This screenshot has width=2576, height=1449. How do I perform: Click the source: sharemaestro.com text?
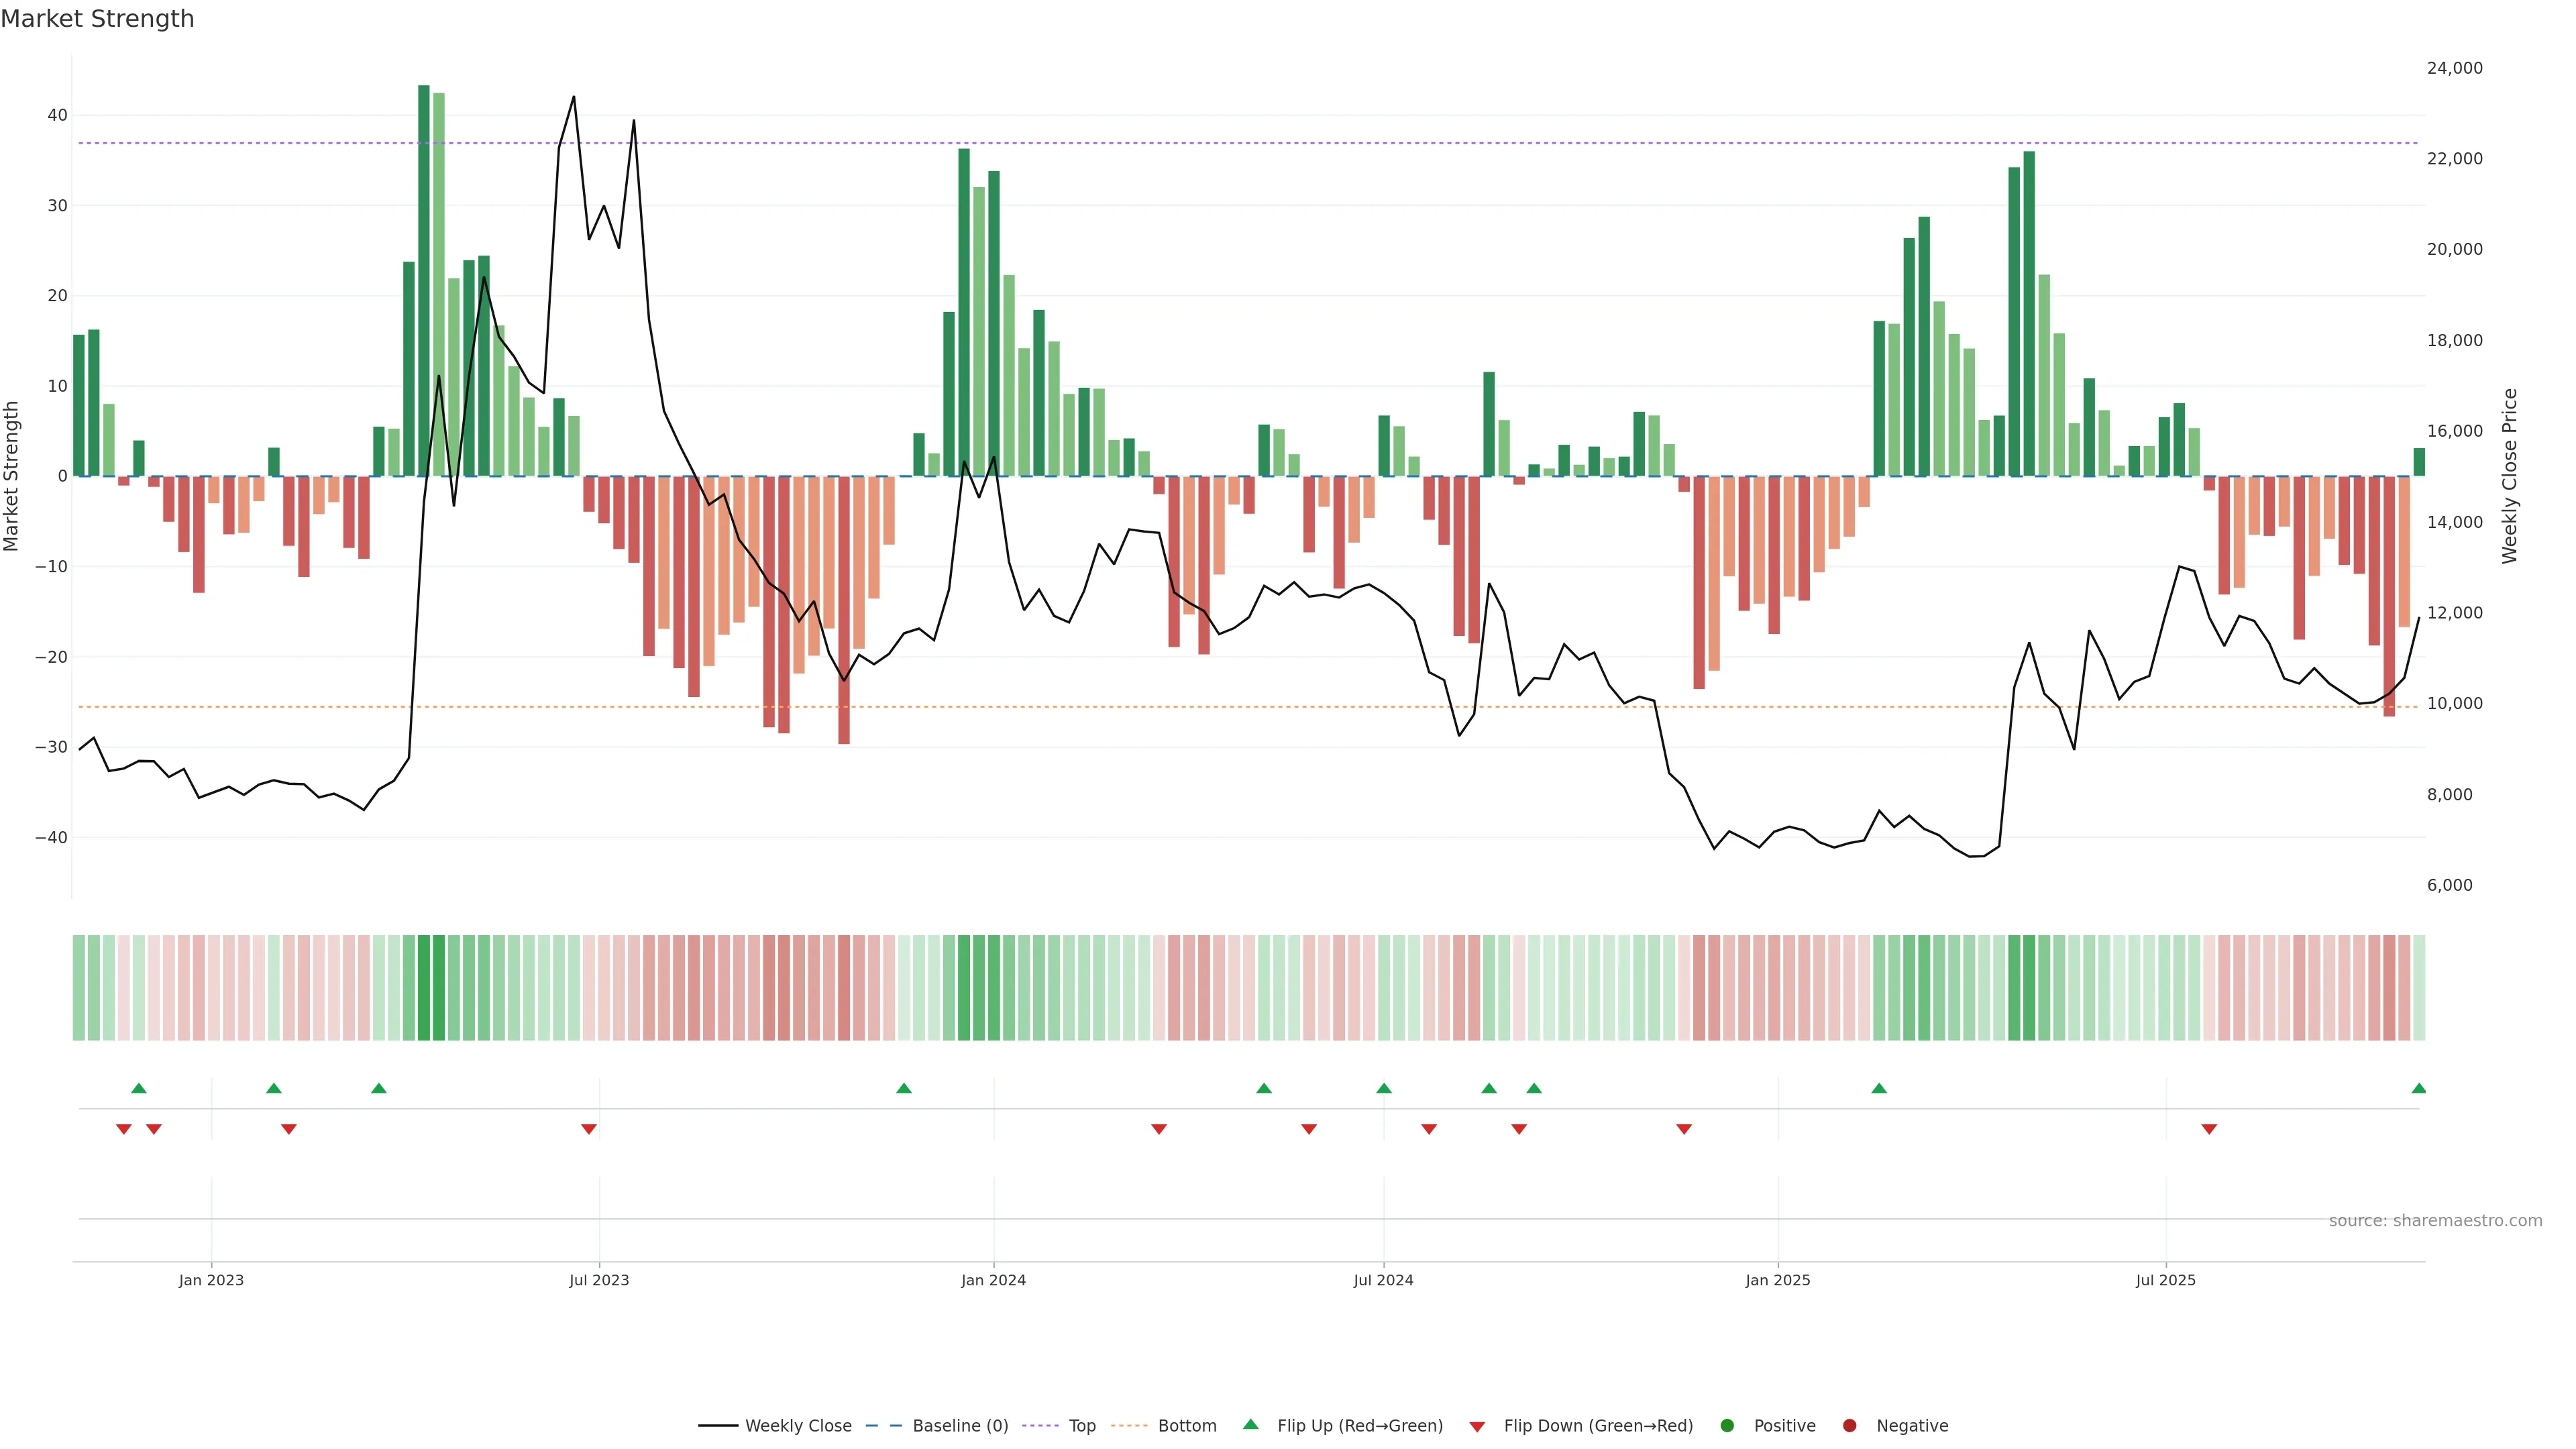point(2435,1221)
